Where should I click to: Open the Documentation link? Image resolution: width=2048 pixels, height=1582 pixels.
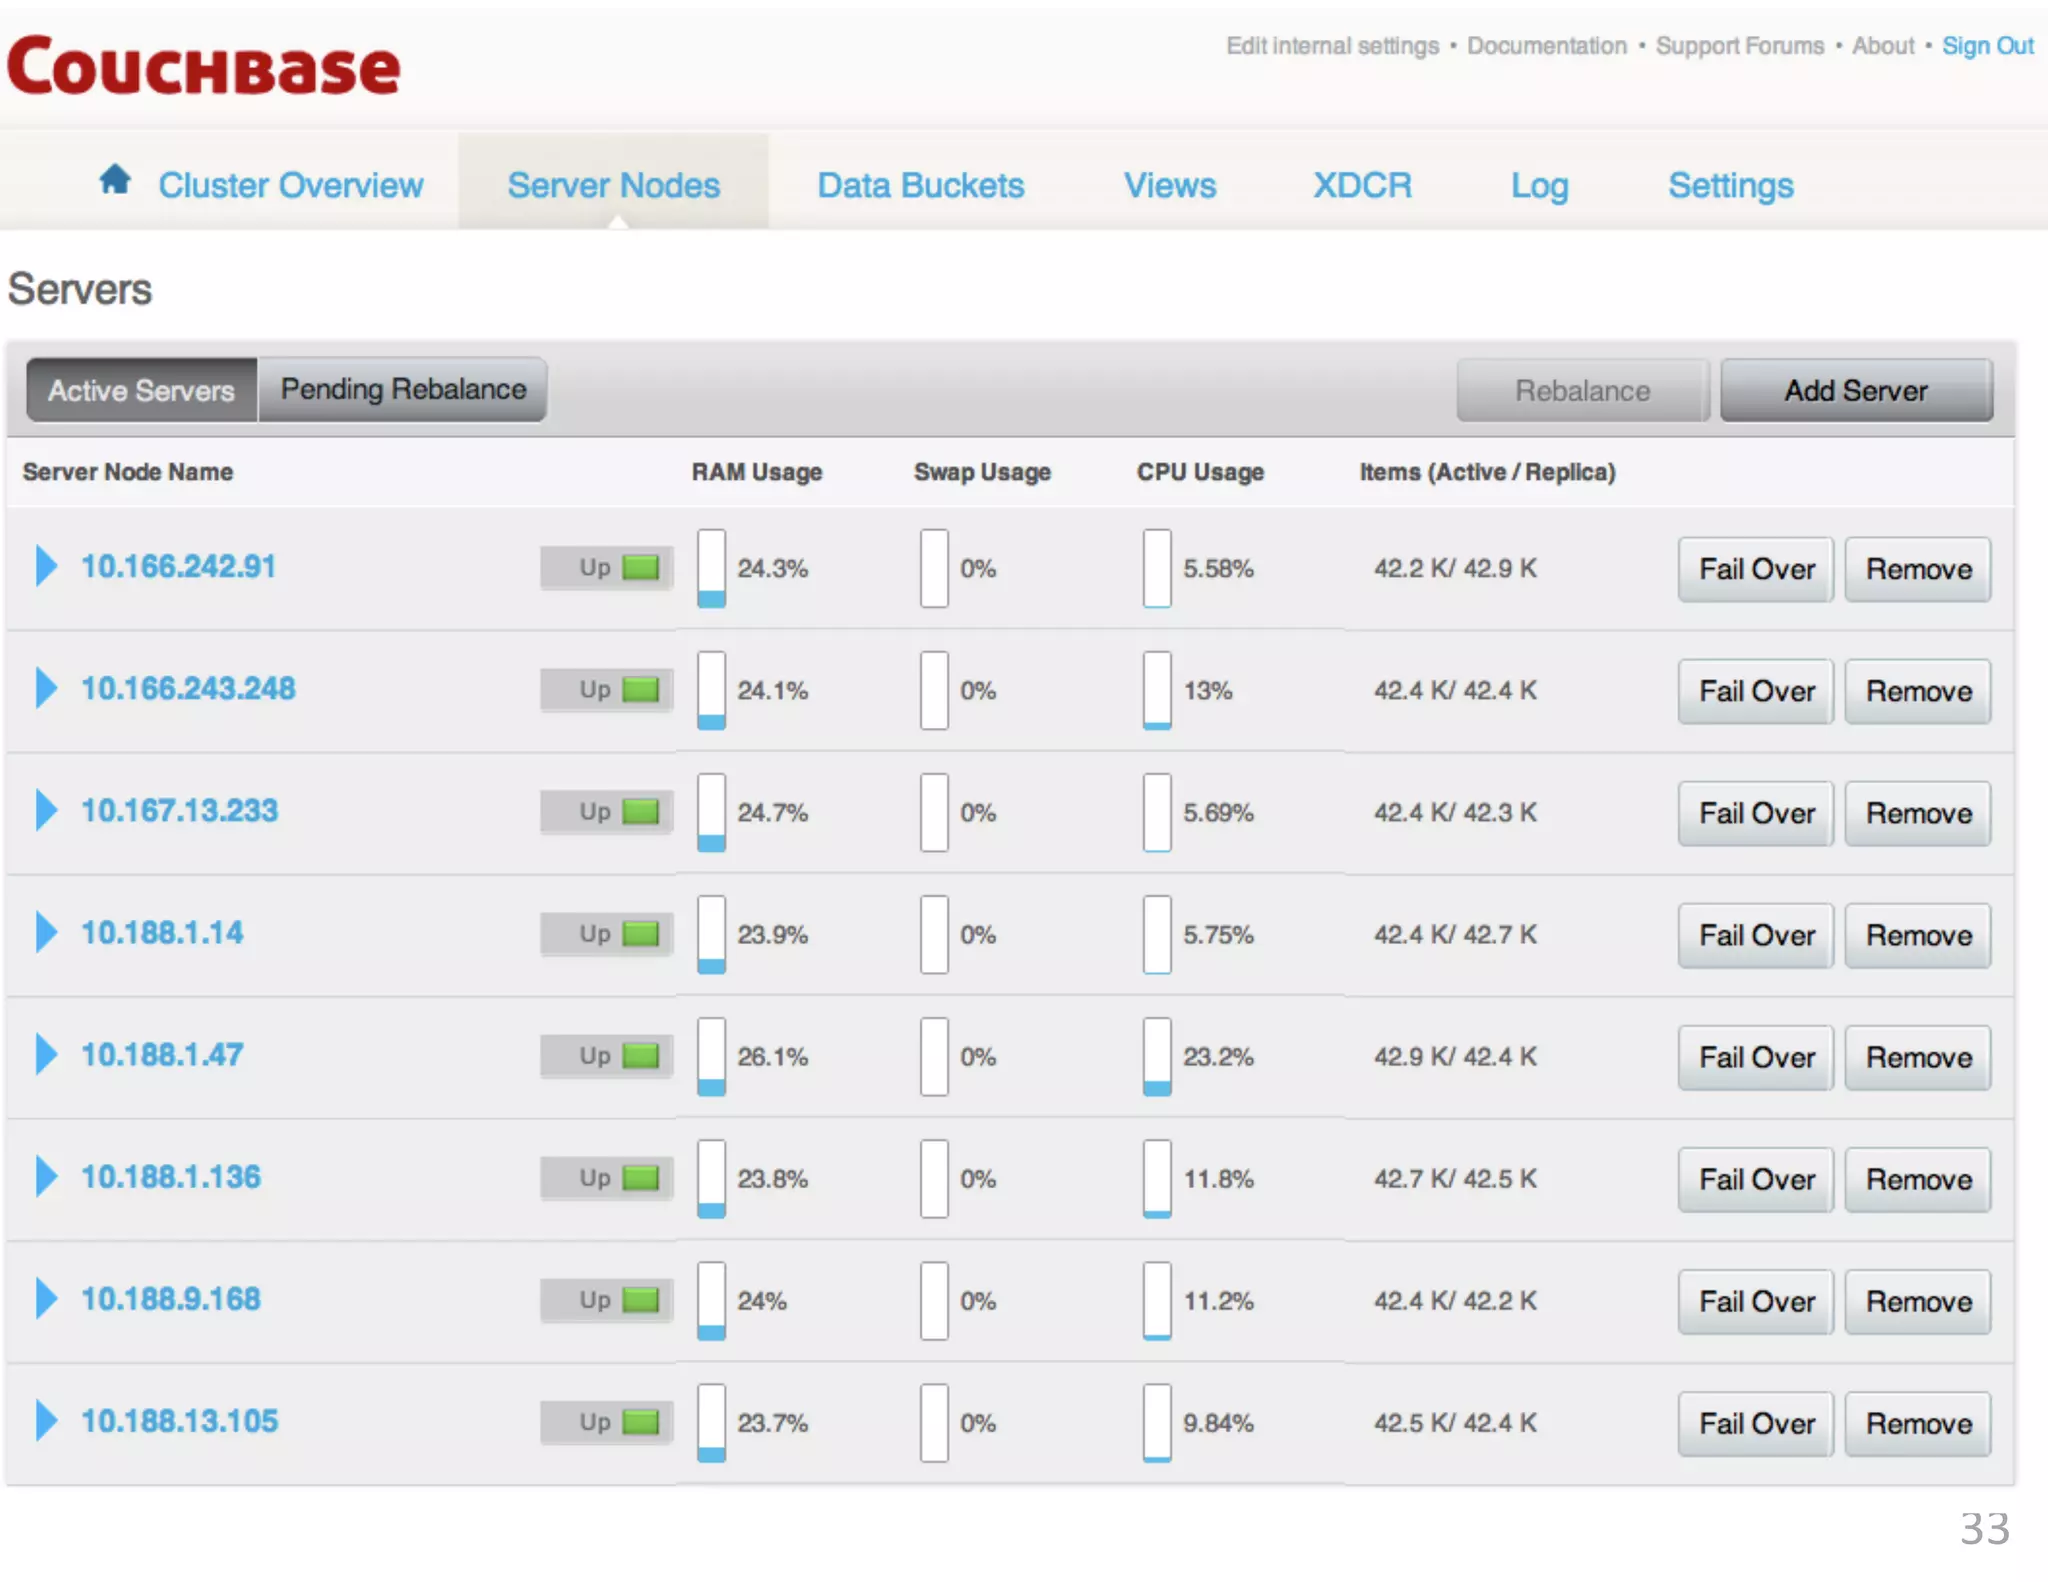(1547, 46)
